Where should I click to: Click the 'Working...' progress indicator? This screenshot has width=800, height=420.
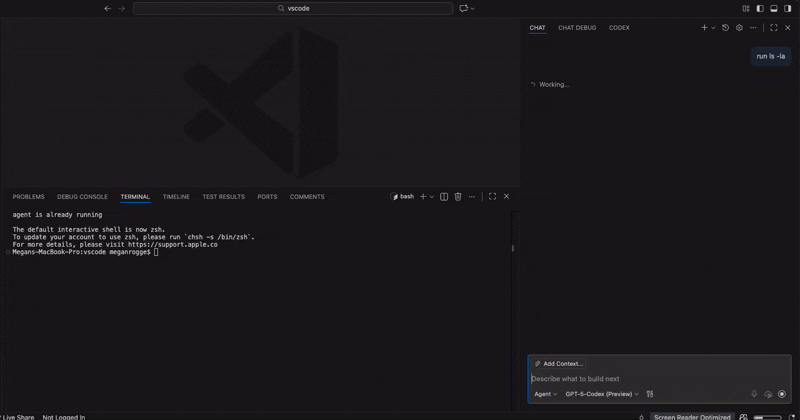(550, 85)
